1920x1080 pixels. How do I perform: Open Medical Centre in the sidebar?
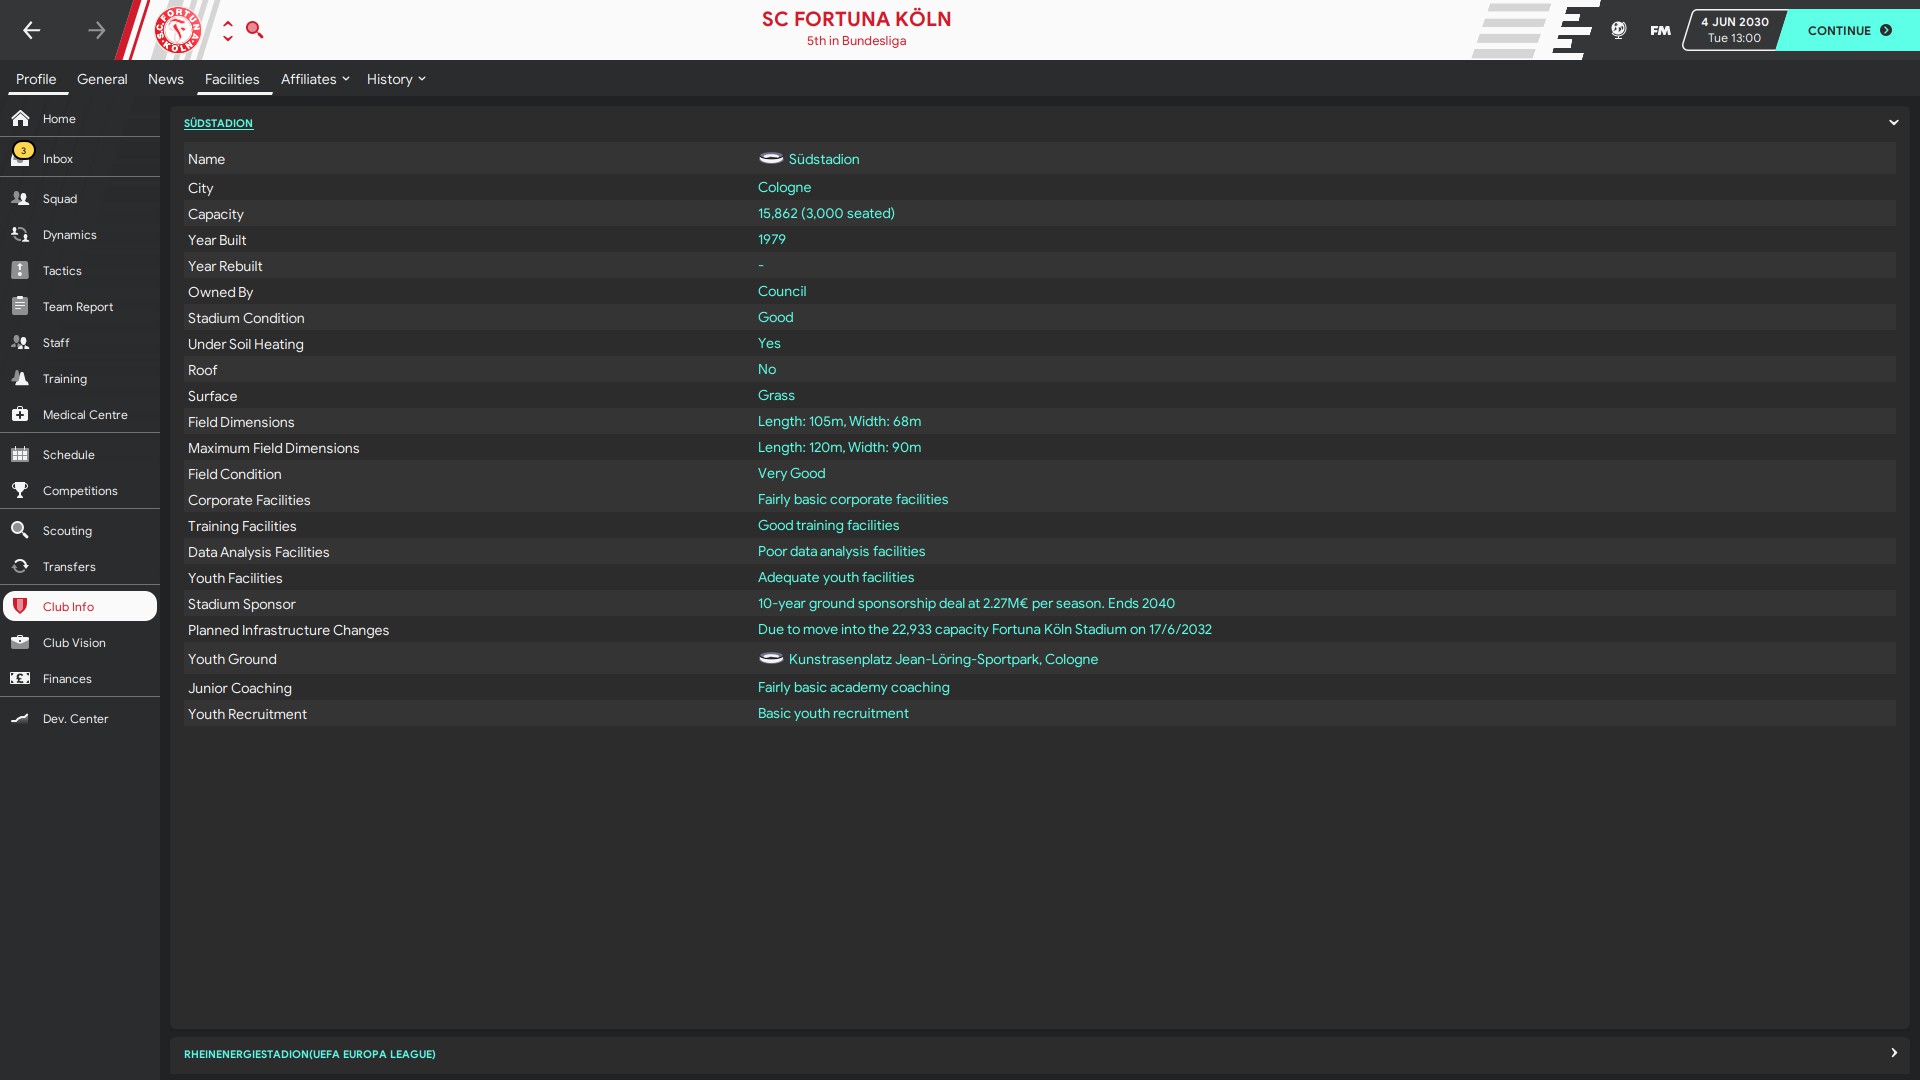tap(85, 415)
